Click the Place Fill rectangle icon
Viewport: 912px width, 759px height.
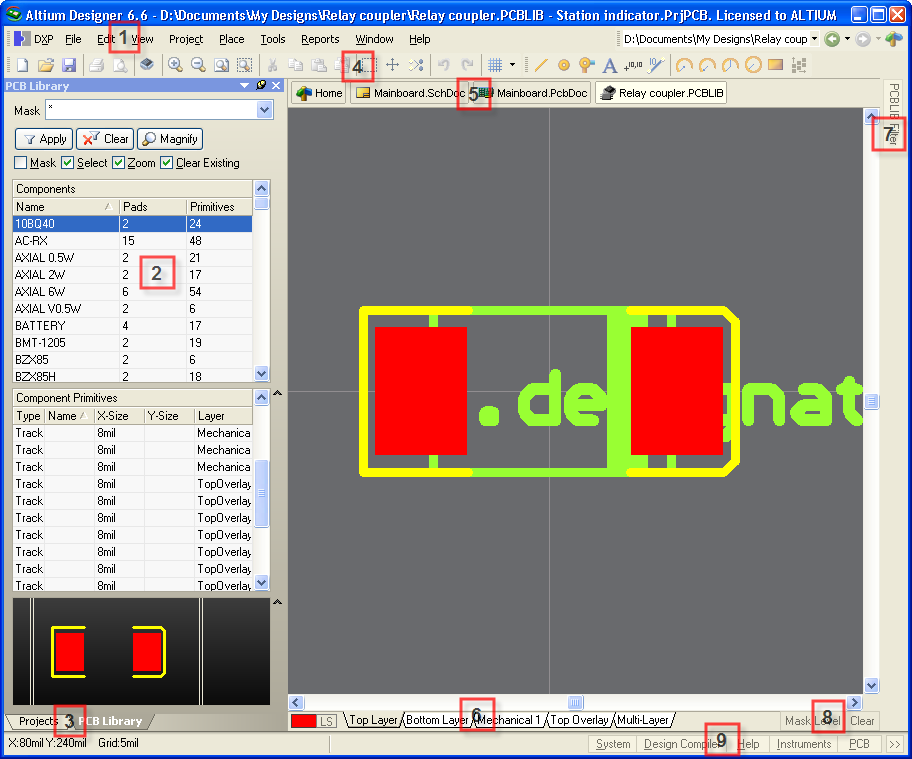click(x=775, y=65)
